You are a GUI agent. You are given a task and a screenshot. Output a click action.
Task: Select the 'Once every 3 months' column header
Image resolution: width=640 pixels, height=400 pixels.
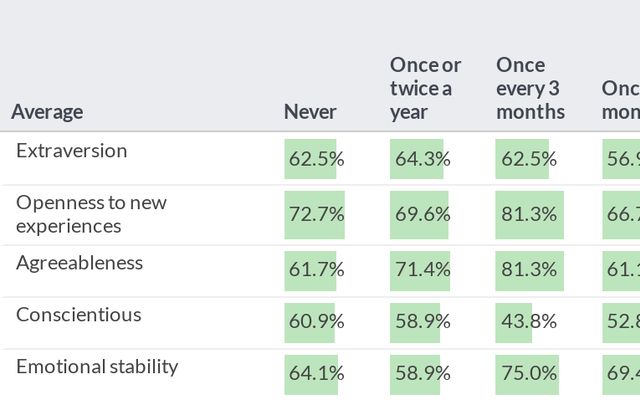(530, 88)
